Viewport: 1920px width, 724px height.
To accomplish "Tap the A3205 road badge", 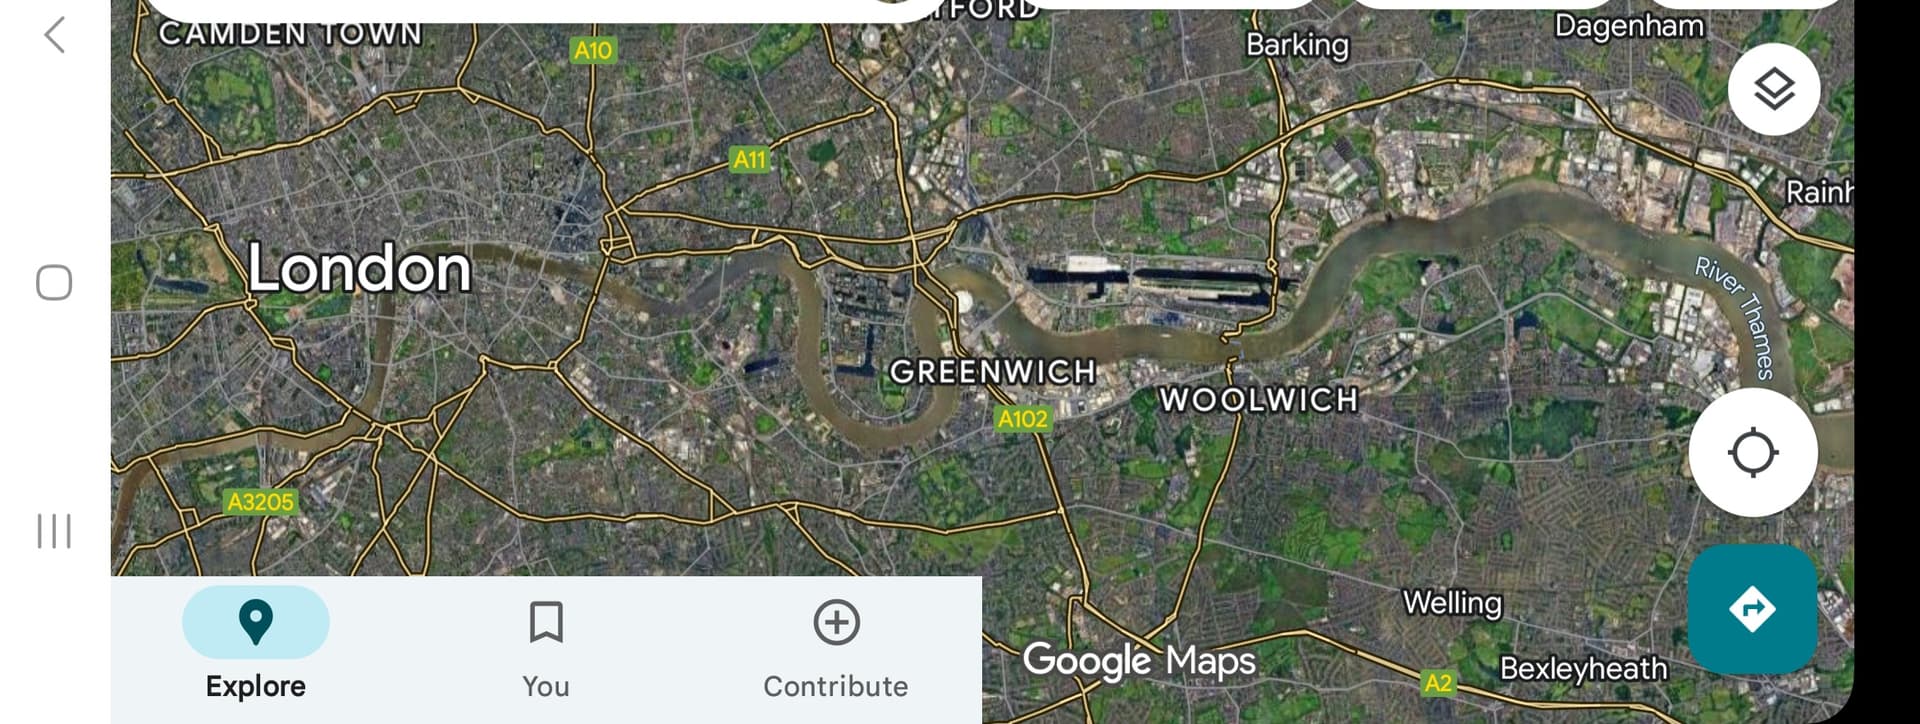I will click(x=260, y=502).
